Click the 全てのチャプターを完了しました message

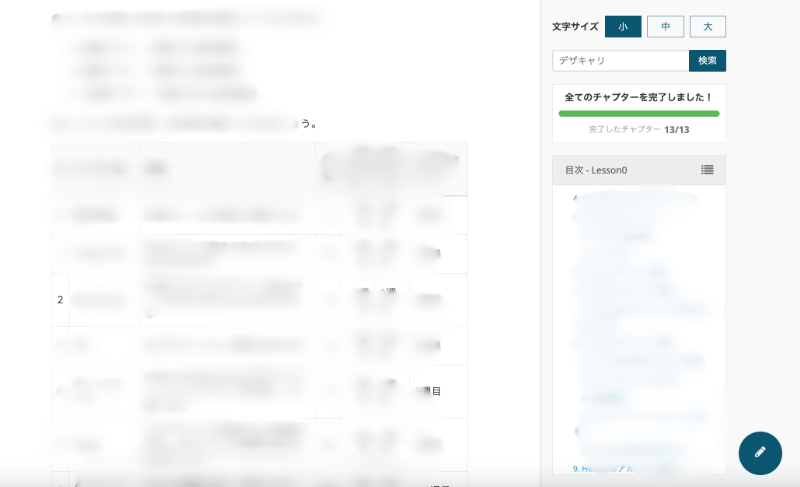[x=638, y=98]
